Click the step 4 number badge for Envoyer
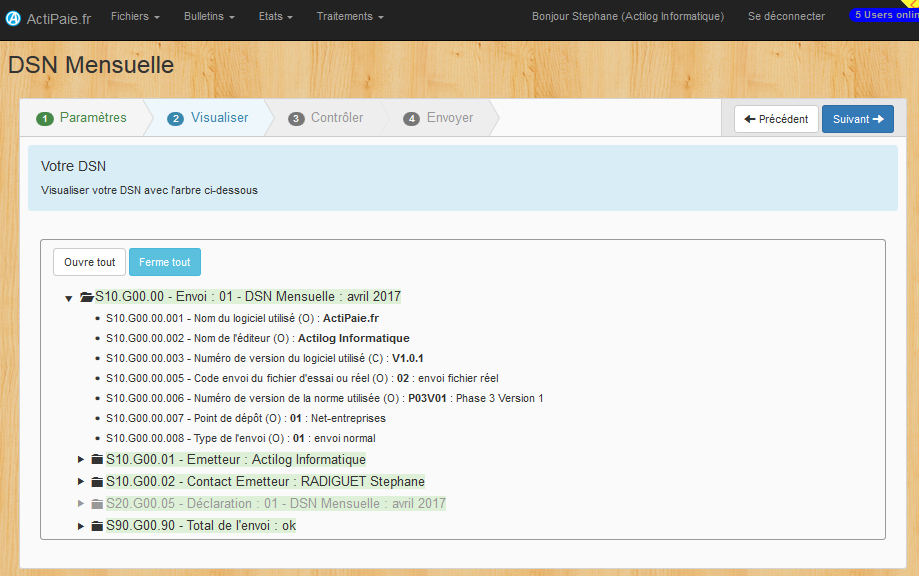 tap(411, 119)
